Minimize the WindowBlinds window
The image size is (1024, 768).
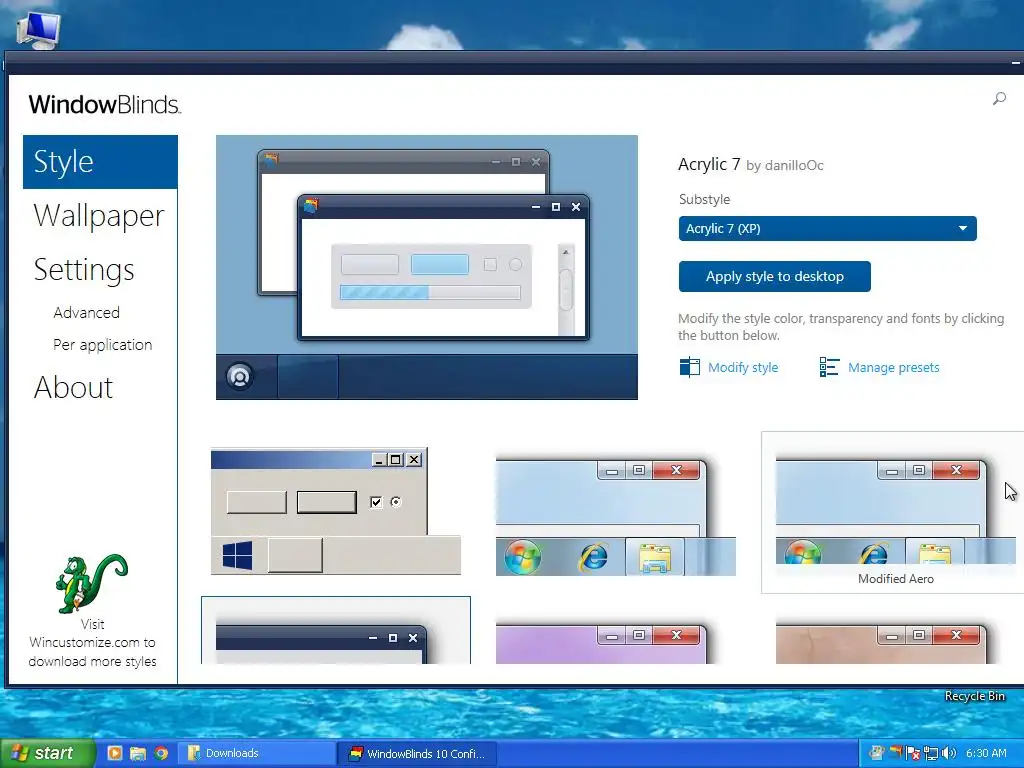(x=1016, y=63)
